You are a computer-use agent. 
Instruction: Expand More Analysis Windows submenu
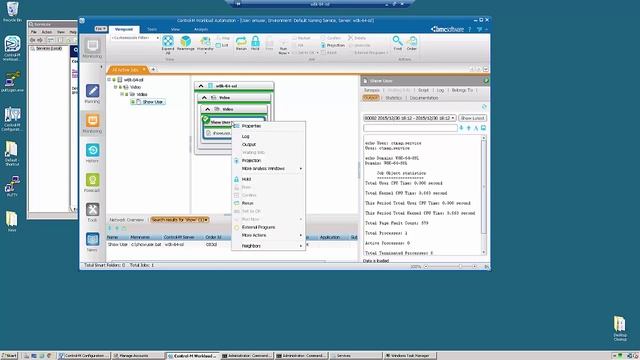click(x=269, y=169)
